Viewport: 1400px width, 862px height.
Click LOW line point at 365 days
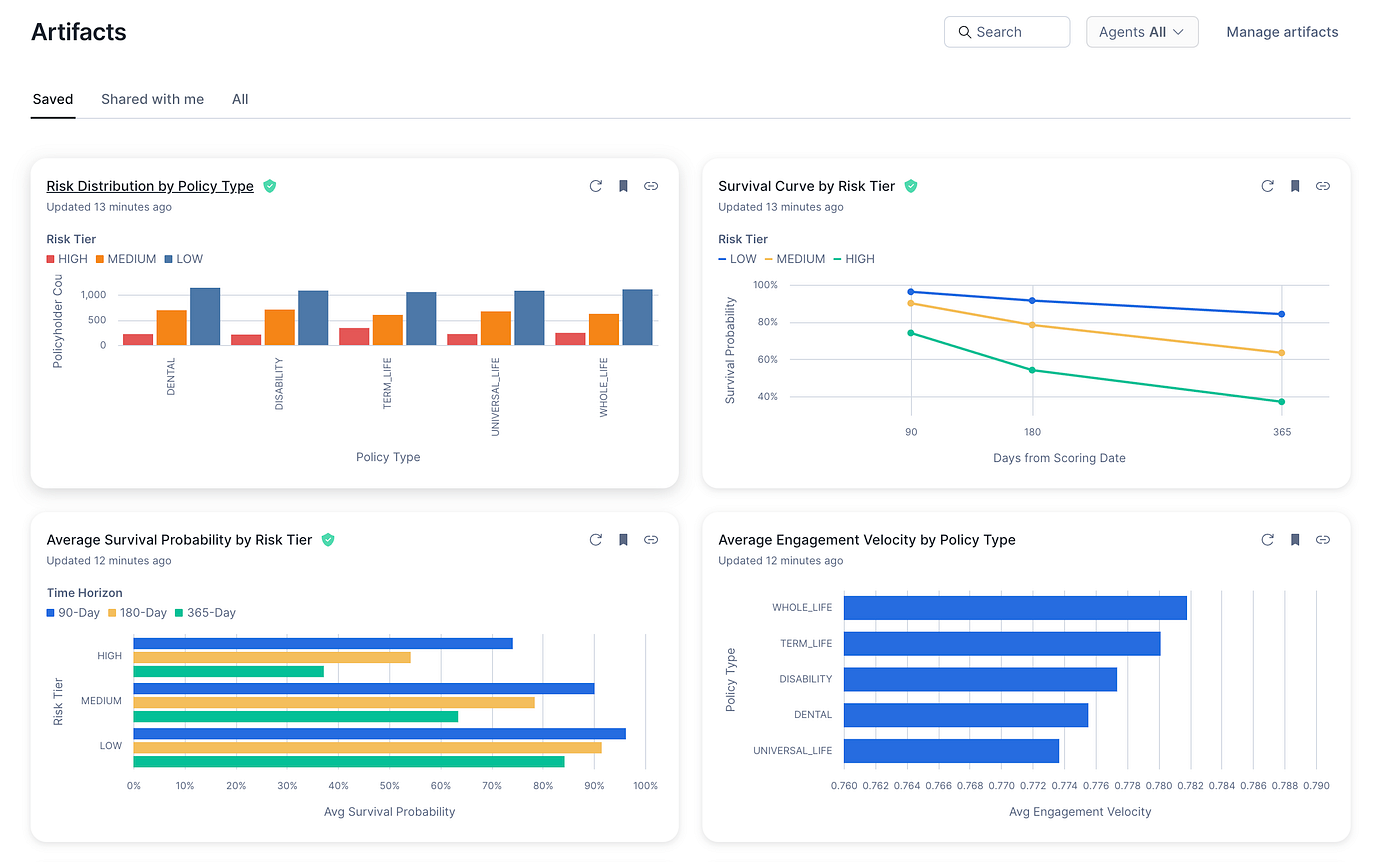point(1282,314)
